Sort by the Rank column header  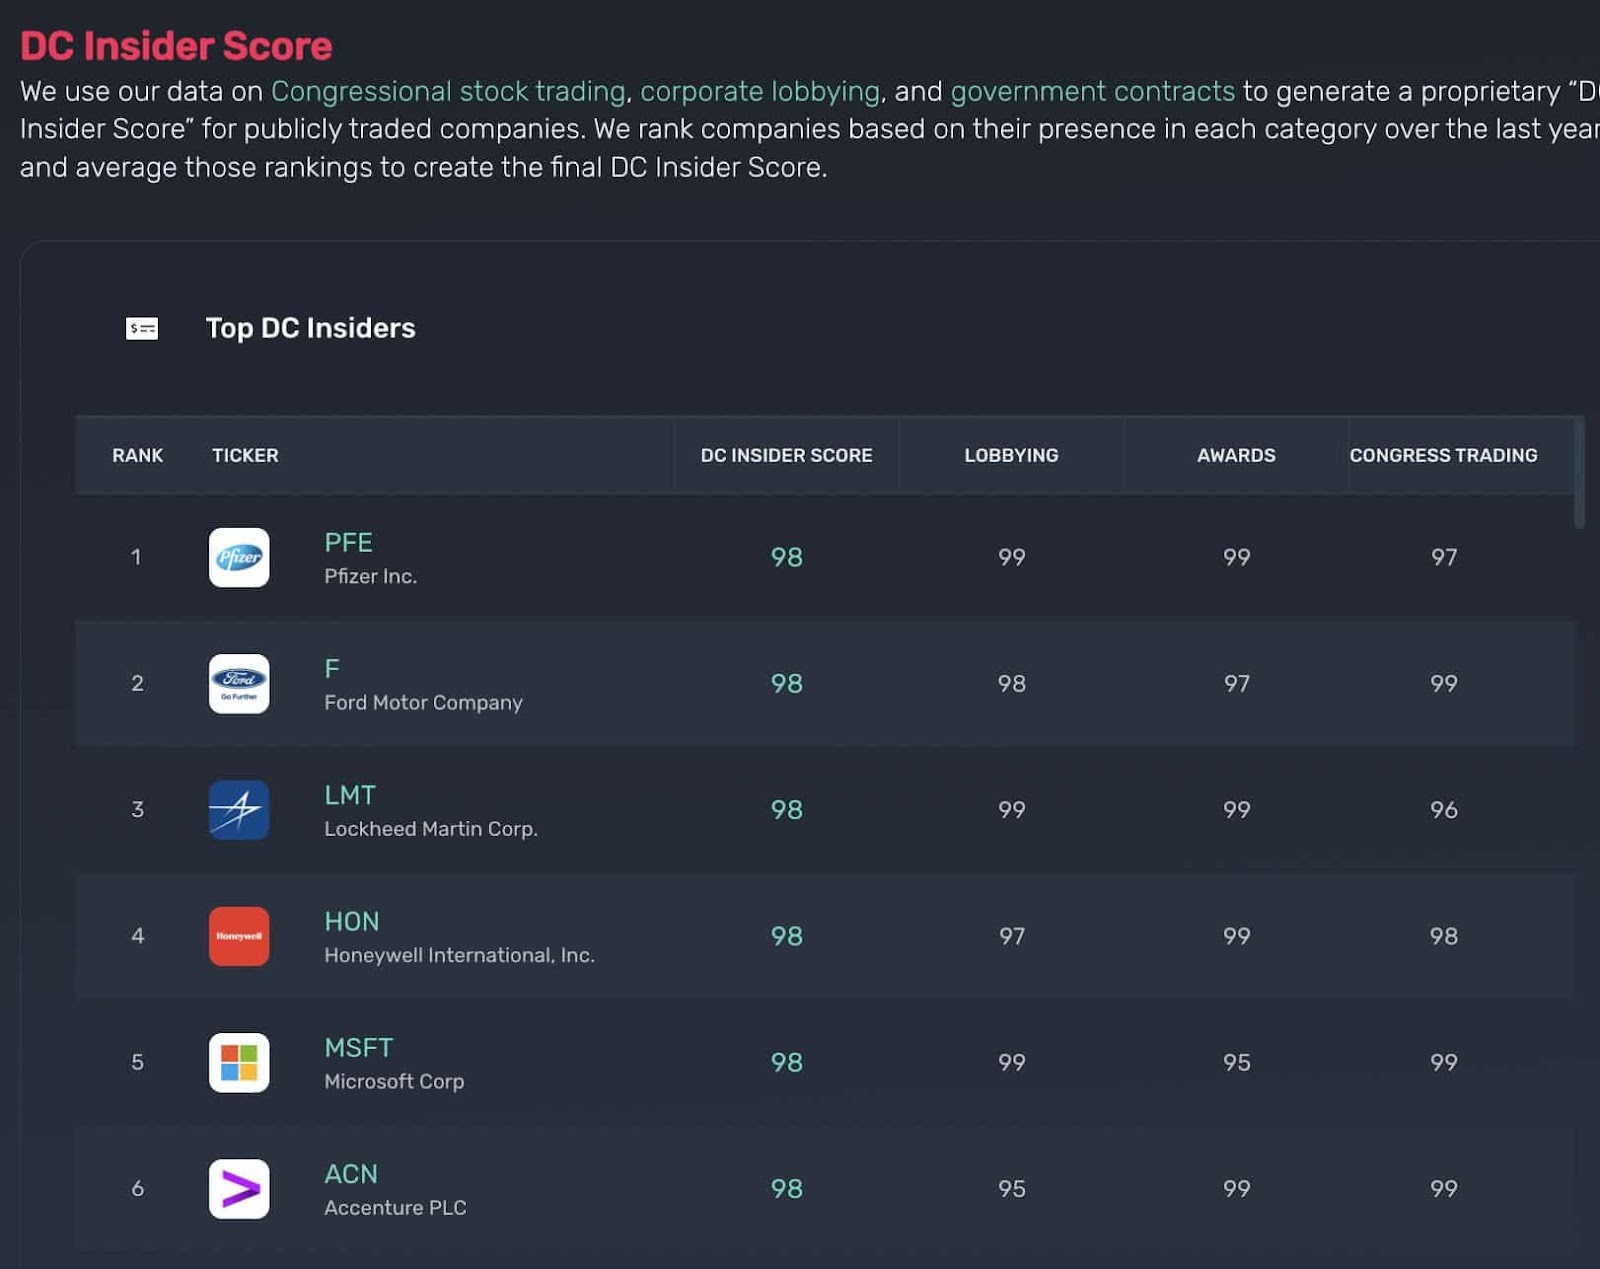tap(137, 455)
